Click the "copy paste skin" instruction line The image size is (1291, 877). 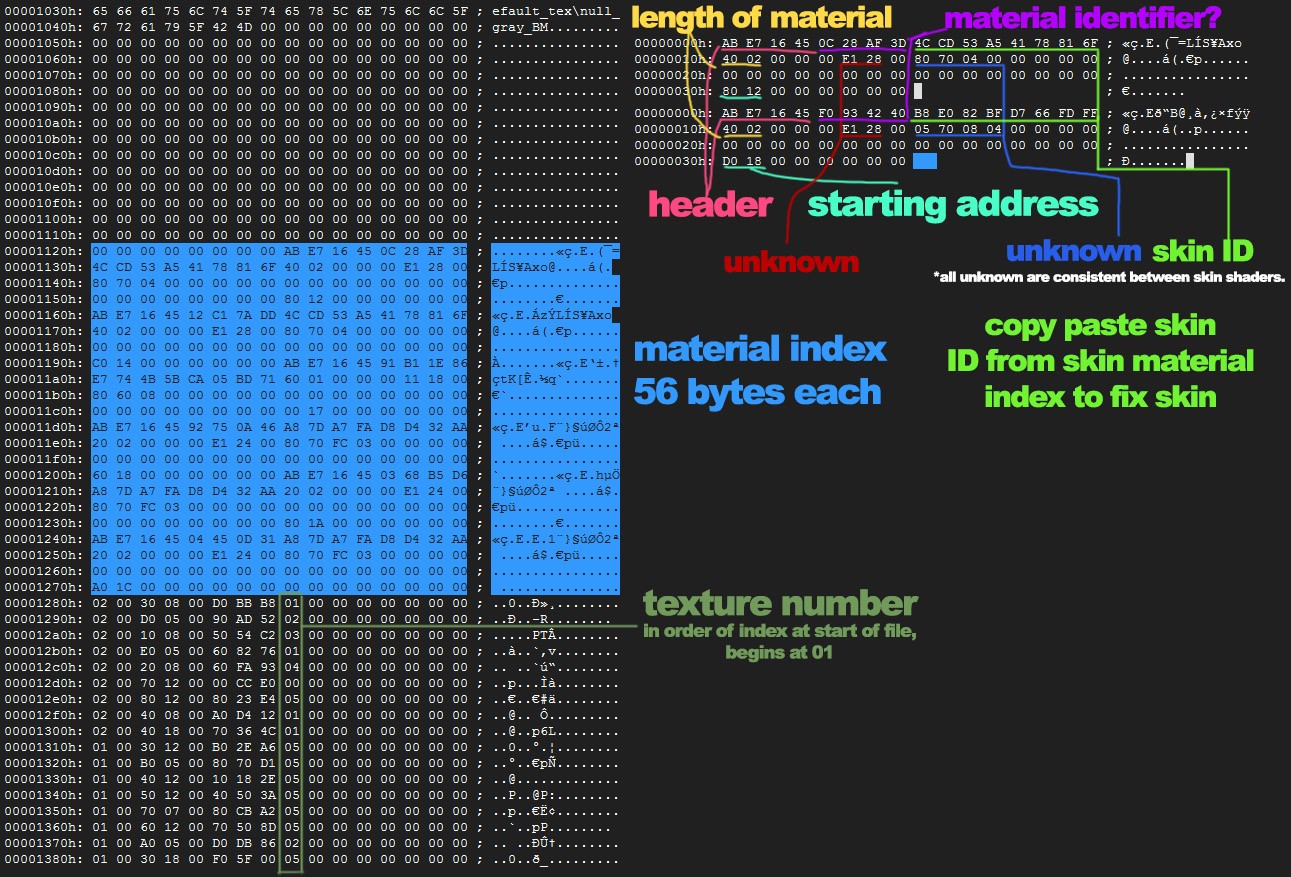click(1100, 325)
